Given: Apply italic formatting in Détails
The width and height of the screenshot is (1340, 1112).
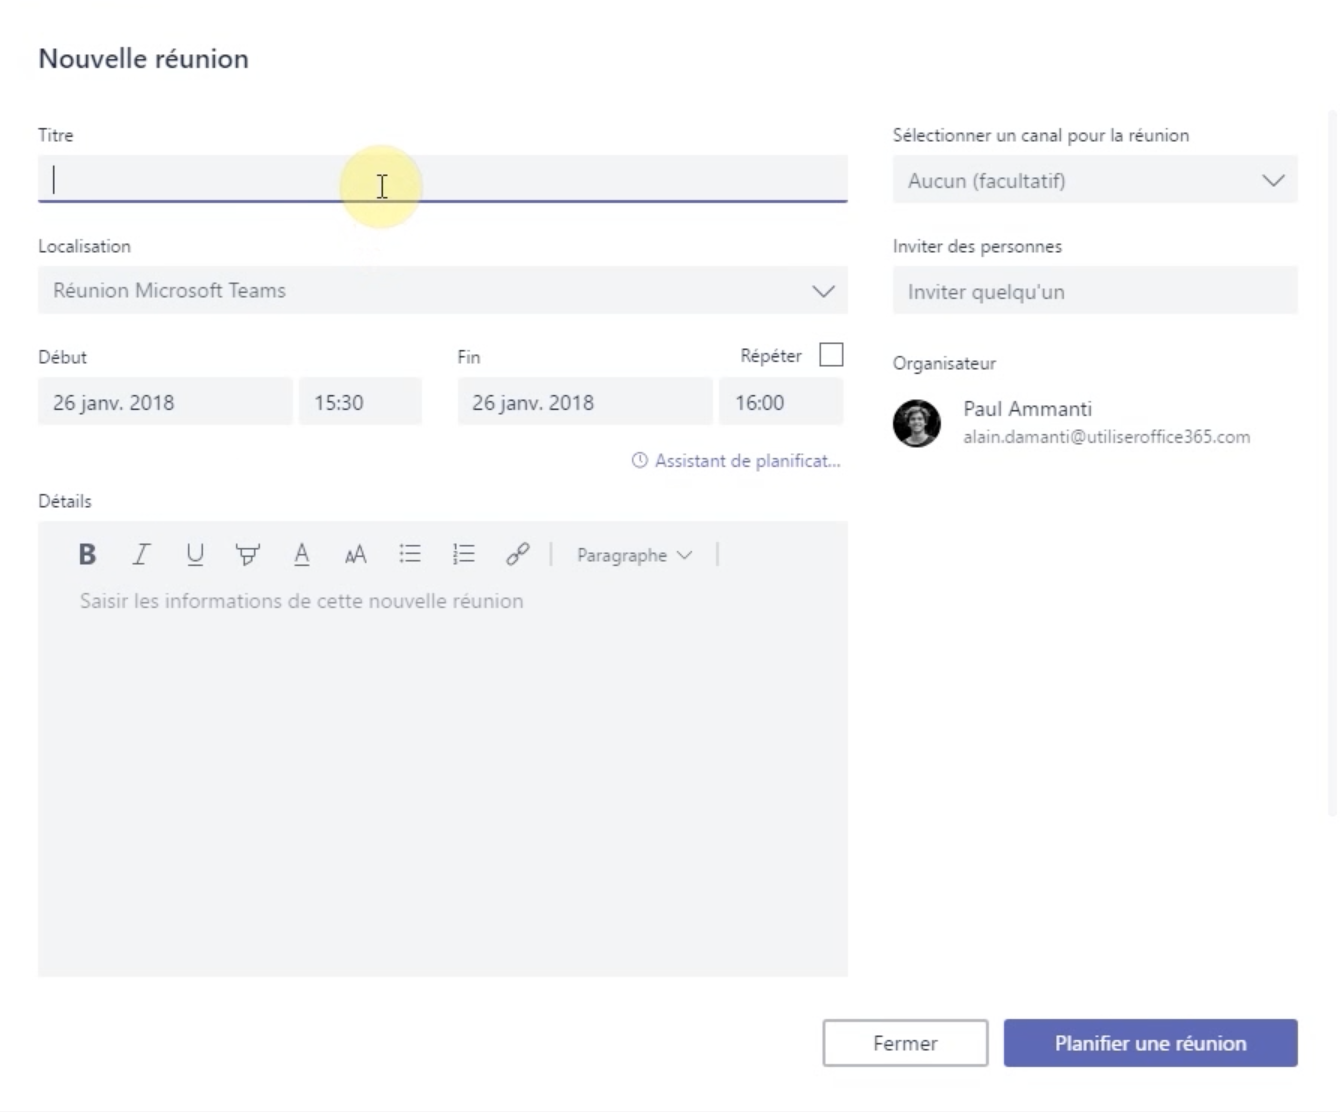Looking at the screenshot, I should (141, 554).
